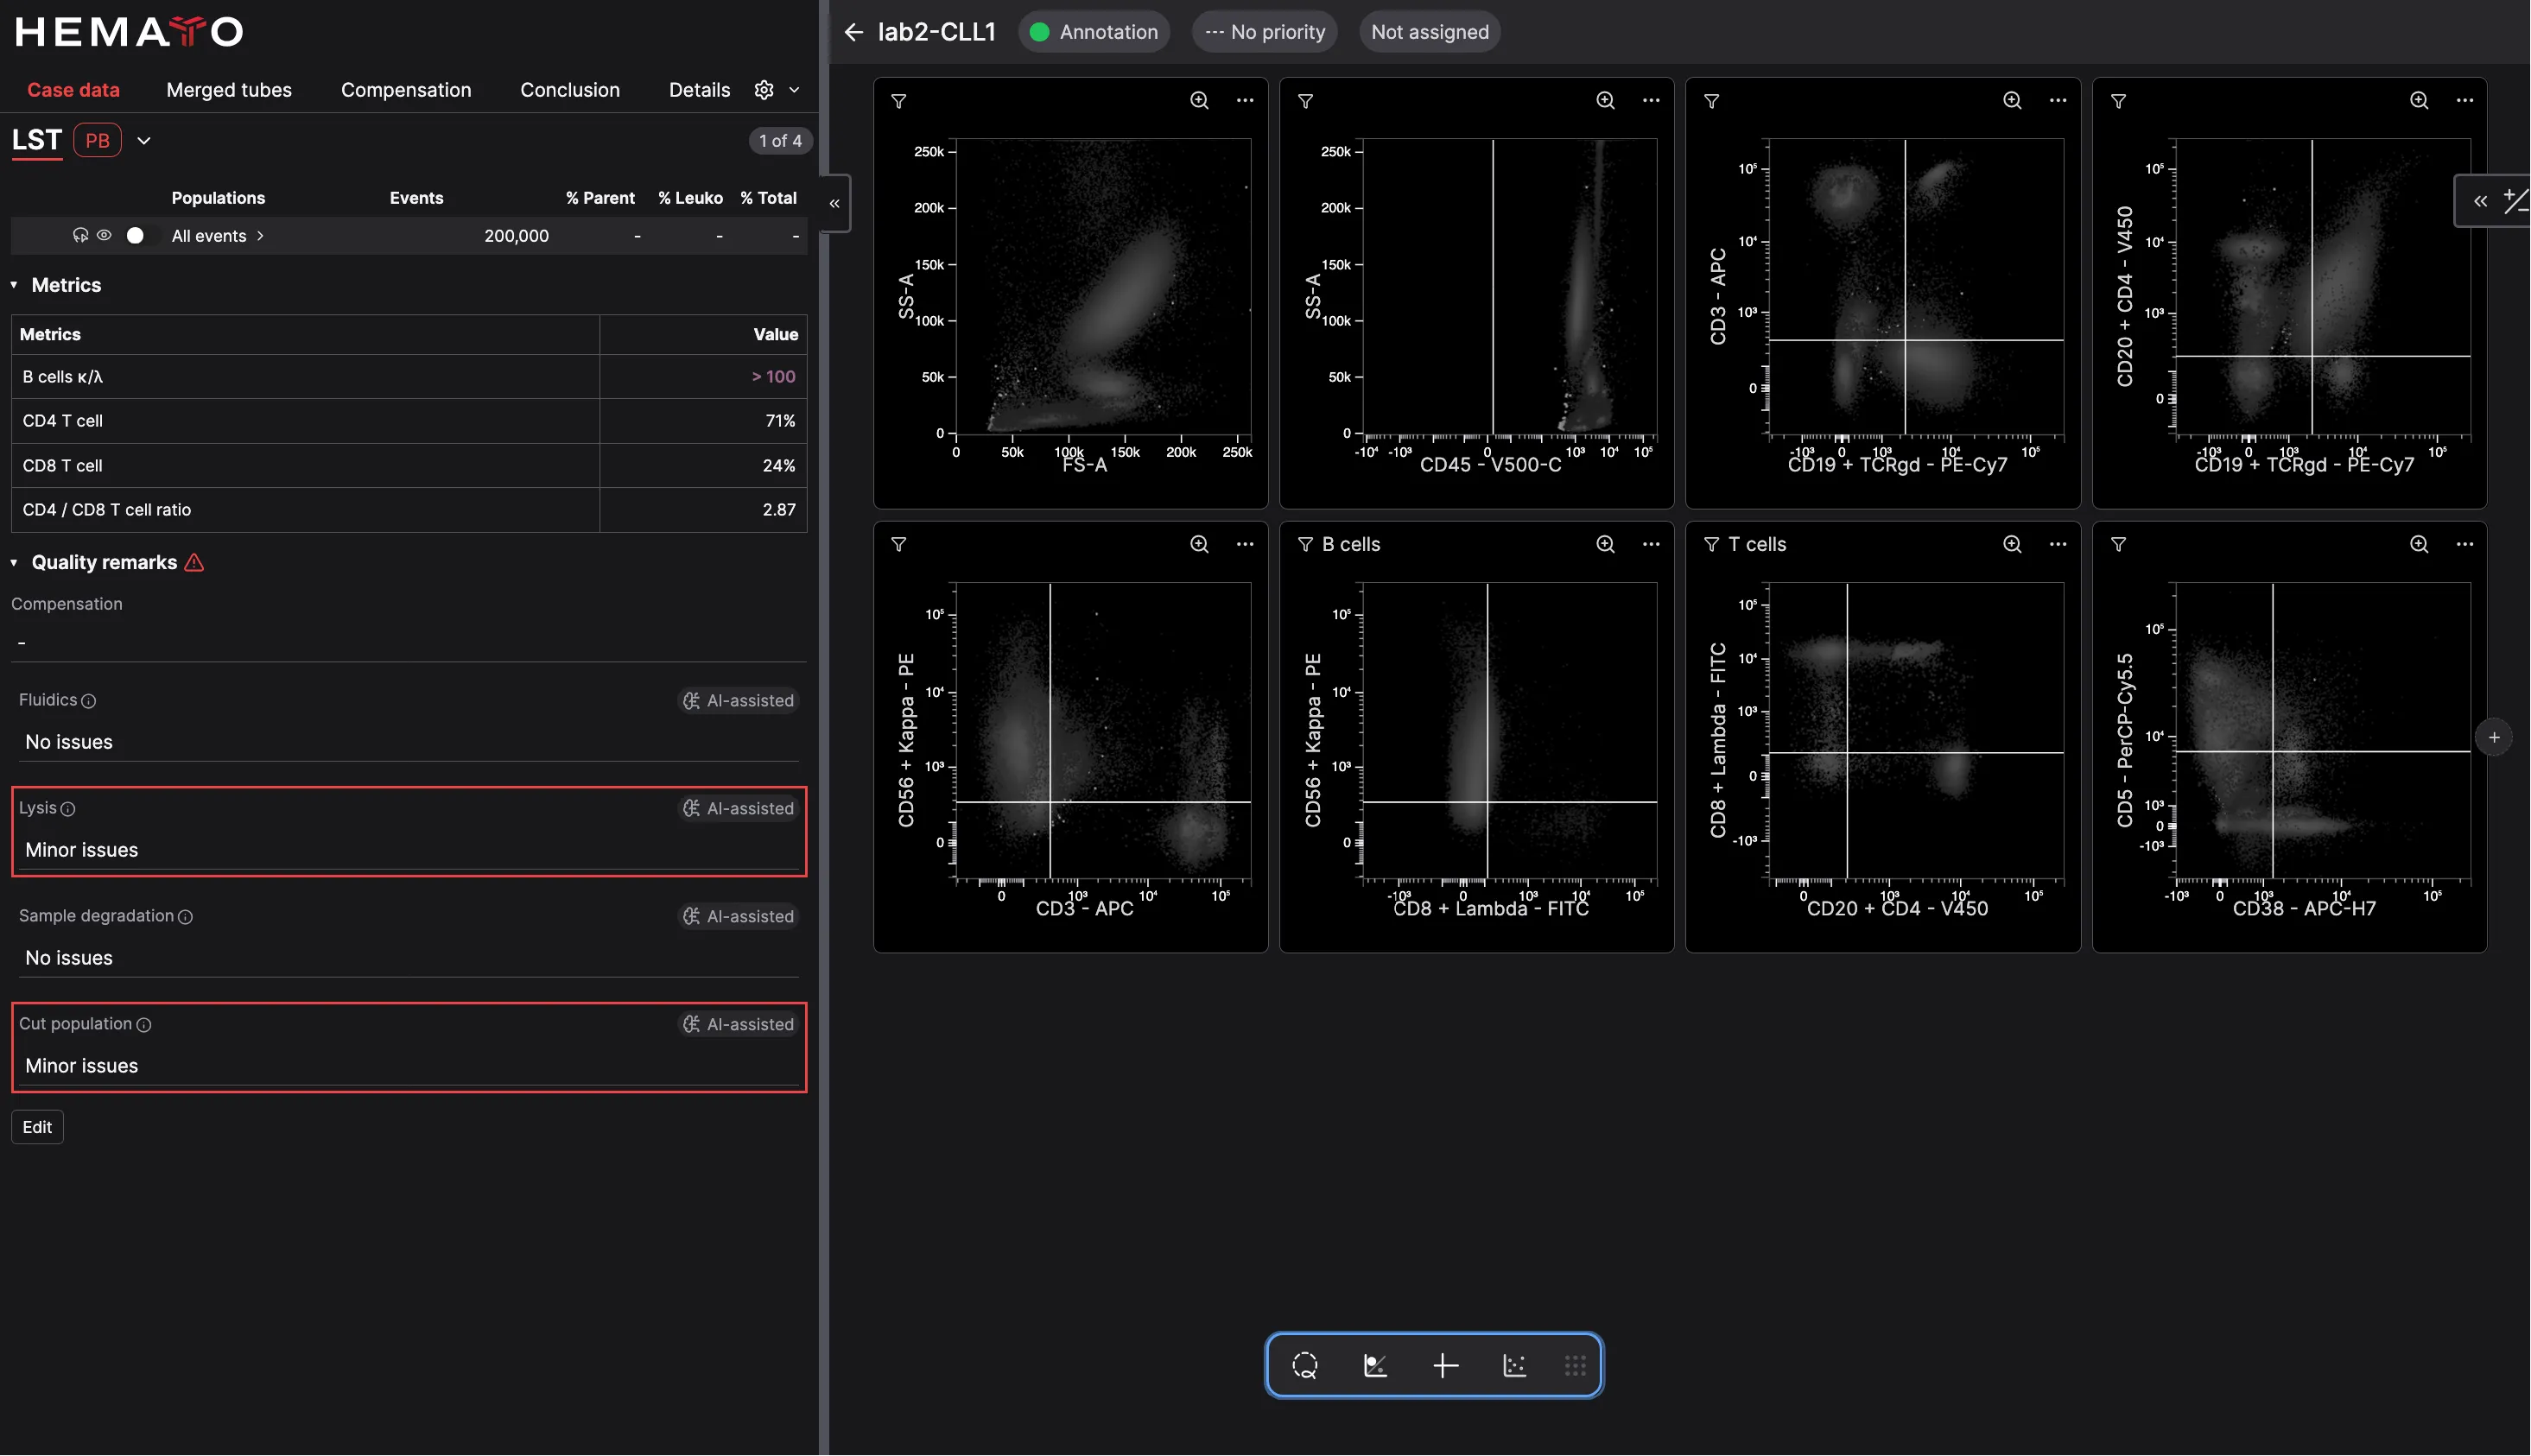Click AI-assisted badge next to Fluidics
The image size is (2531, 1456).
[738, 701]
